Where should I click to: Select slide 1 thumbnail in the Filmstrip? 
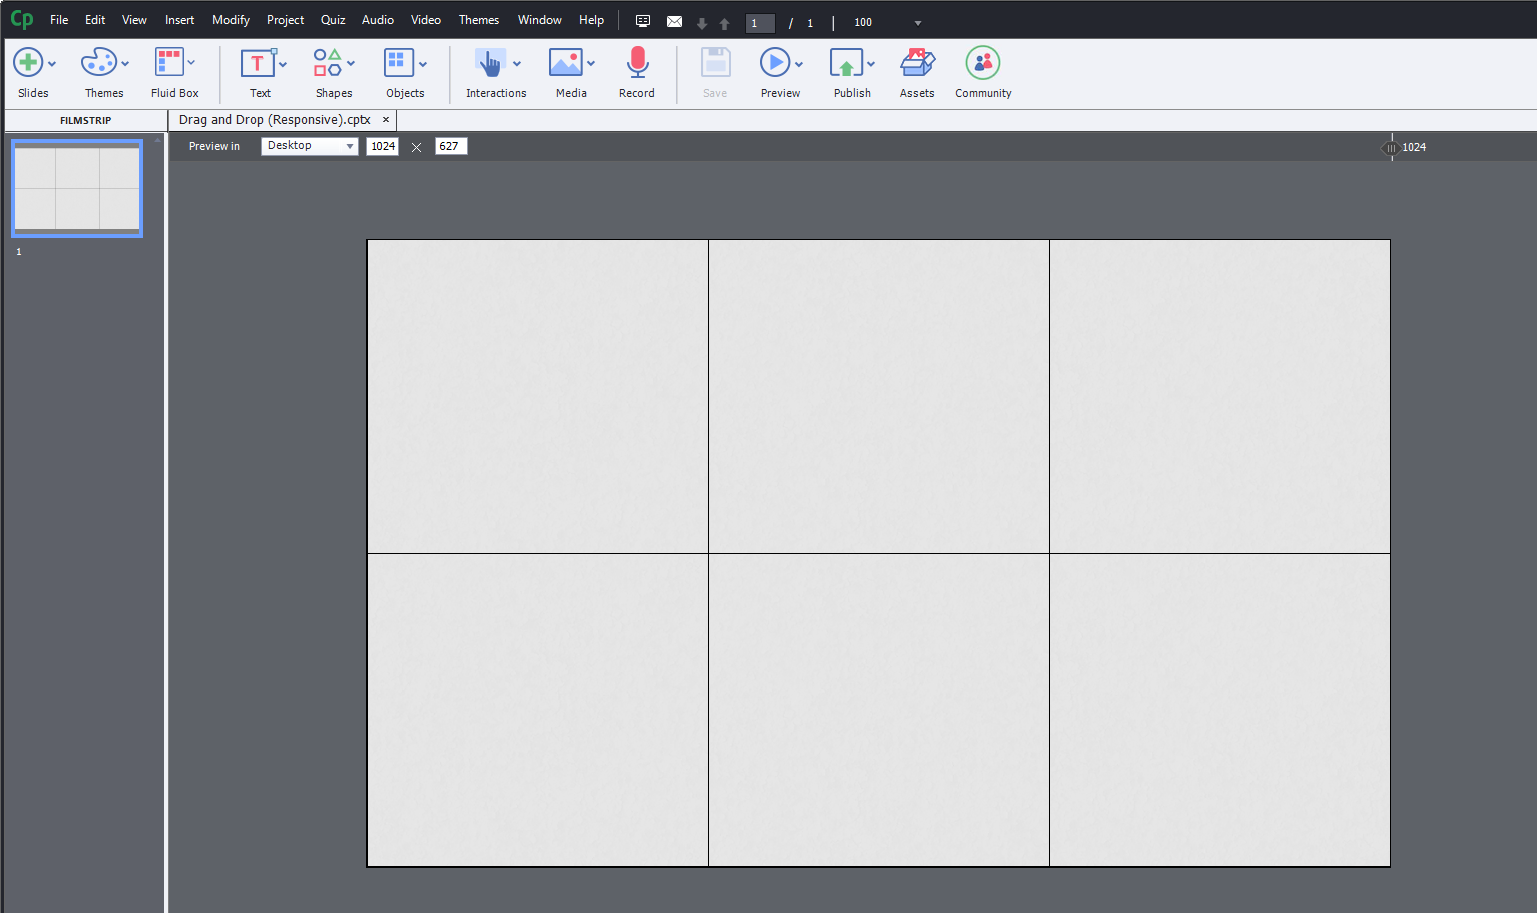click(x=77, y=188)
